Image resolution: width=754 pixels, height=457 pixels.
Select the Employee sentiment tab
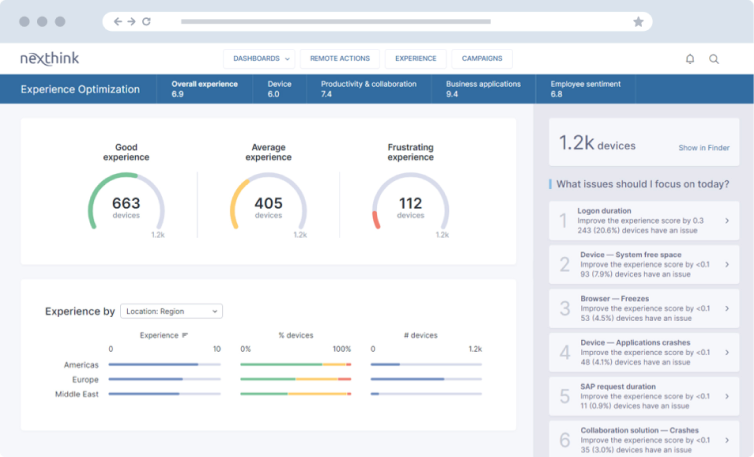[x=584, y=89]
